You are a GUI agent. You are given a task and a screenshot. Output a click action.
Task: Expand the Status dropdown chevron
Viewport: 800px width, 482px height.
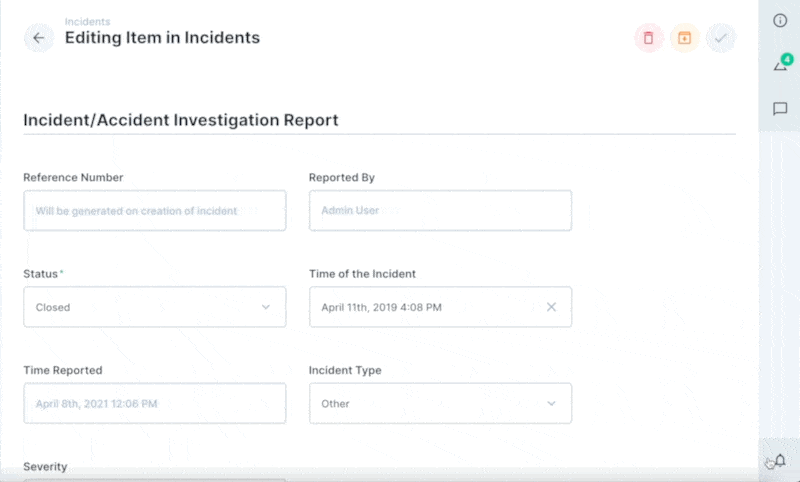coord(266,307)
